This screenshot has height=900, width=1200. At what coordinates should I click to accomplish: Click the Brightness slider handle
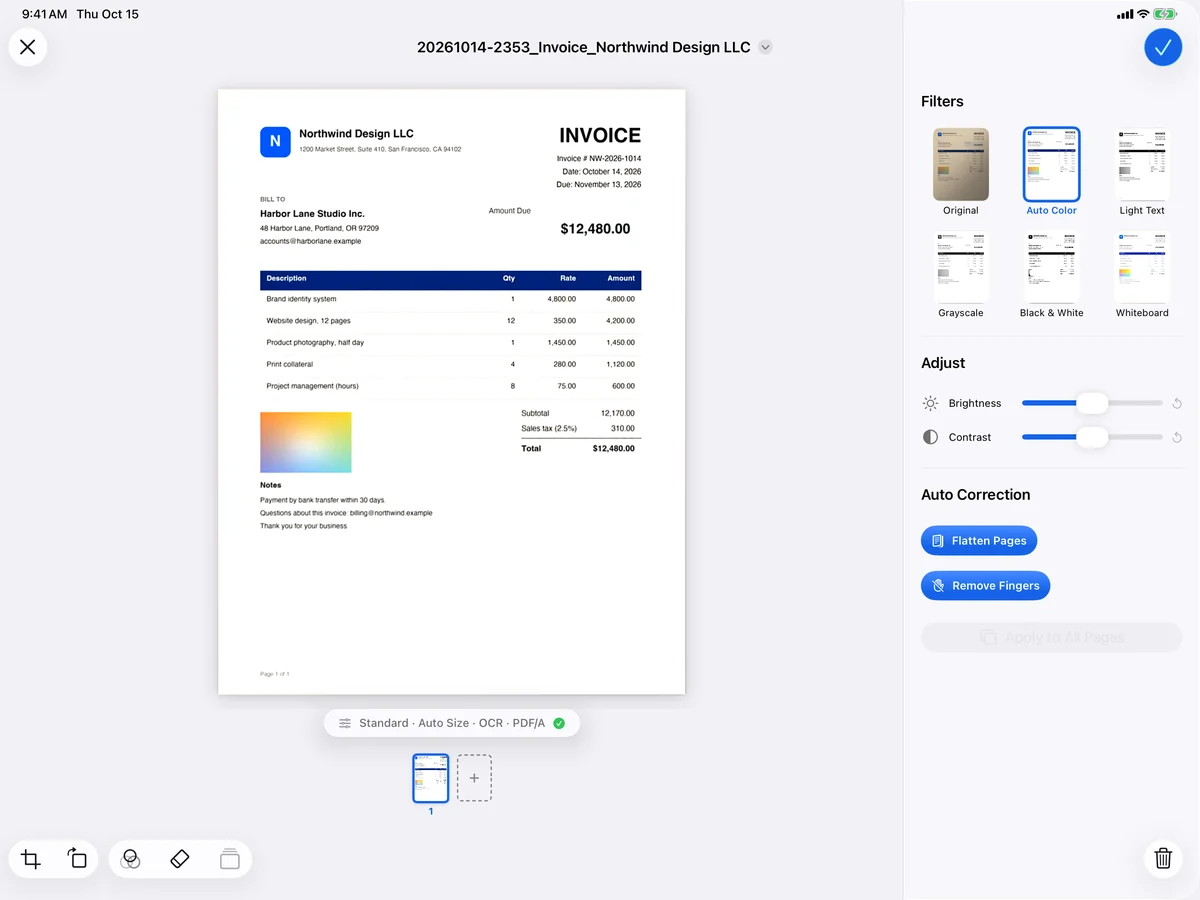(x=1093, y=403)
